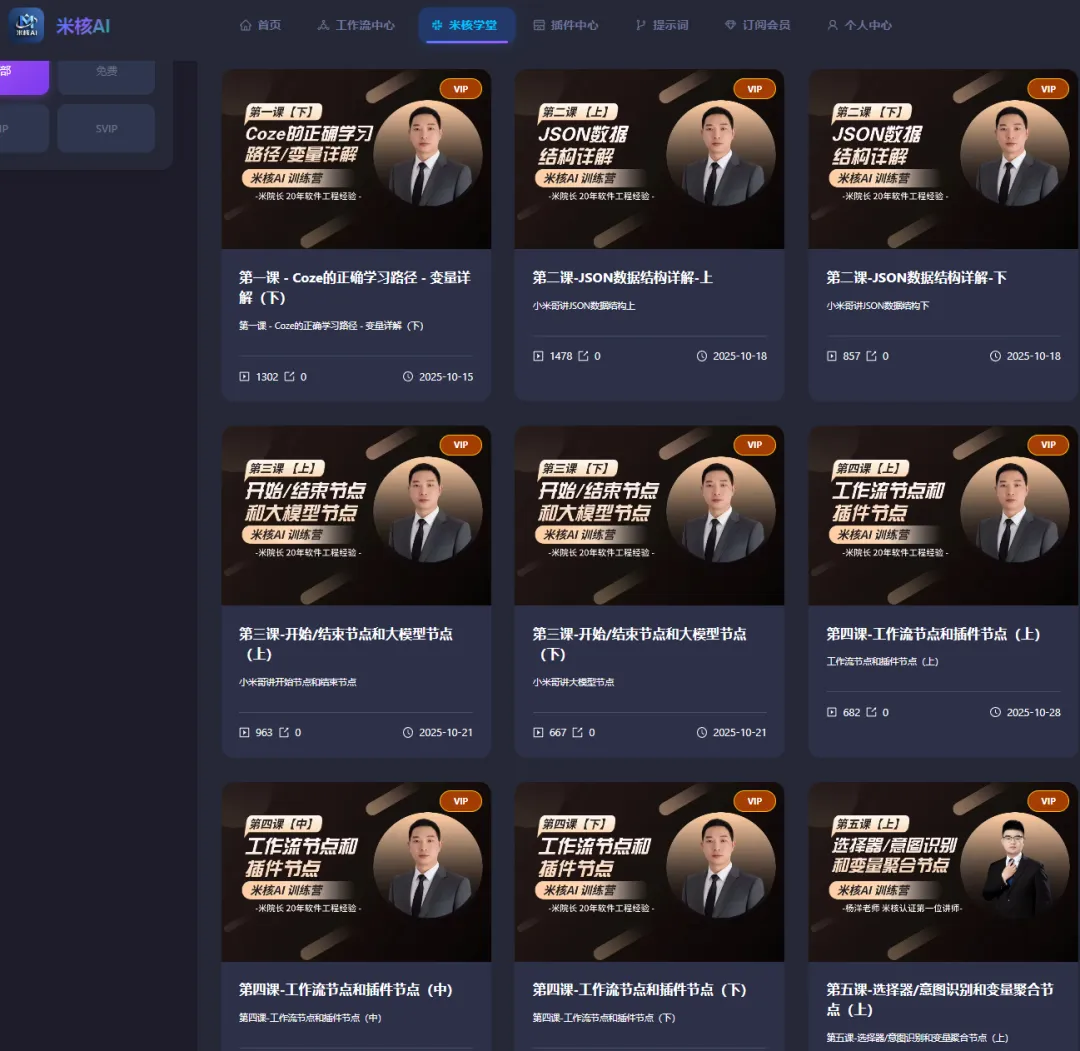Click title 第一课 - Coze的正确学习路径 - 变量详解（下）
The width and height of the screenshot is (1080, 1051).
click(355, 288)
